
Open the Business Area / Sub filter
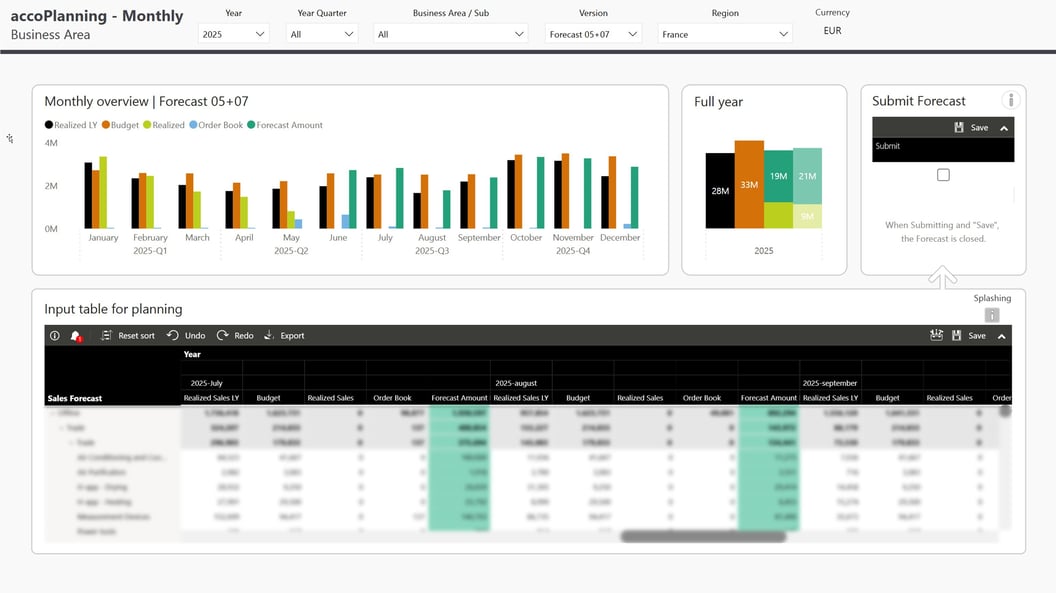point(450,33)
